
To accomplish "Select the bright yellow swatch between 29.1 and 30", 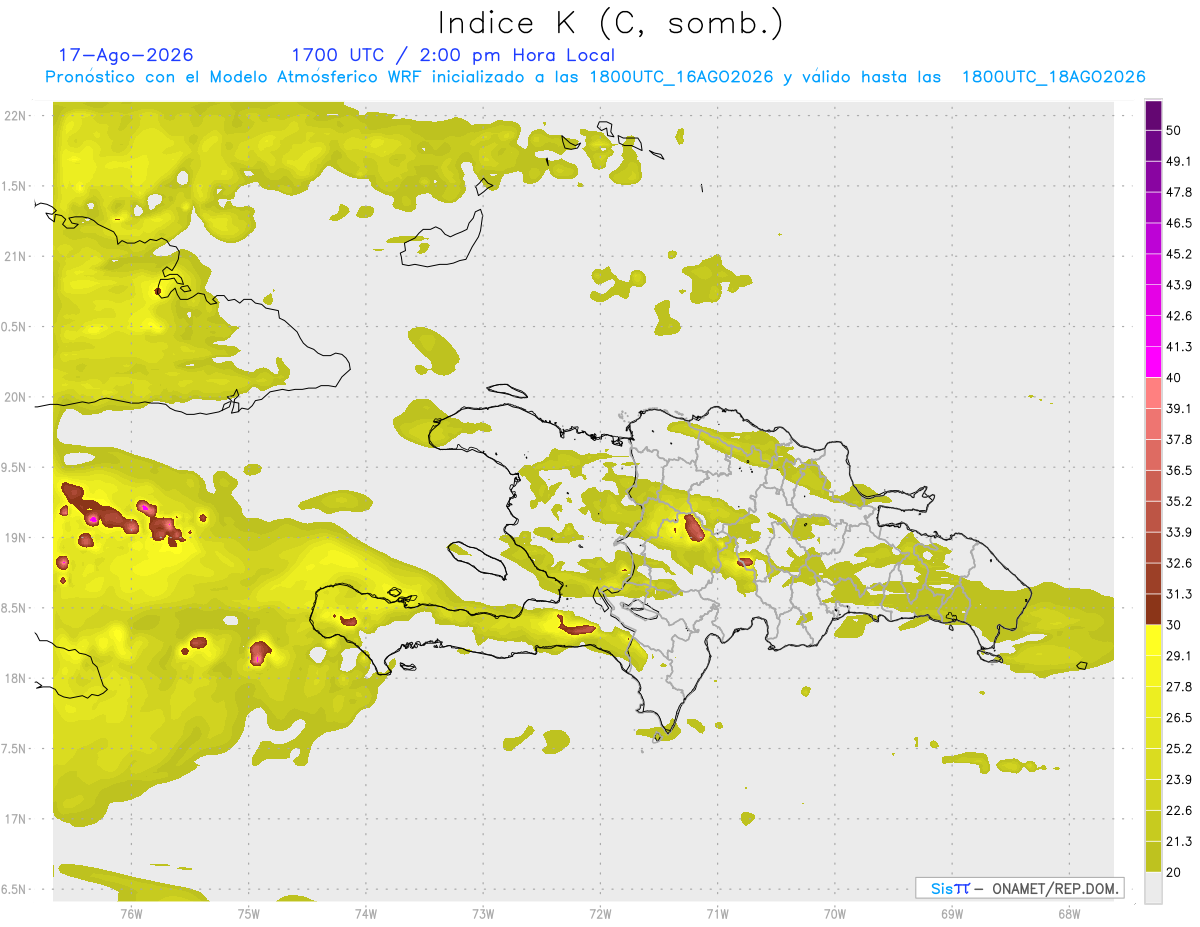I will click(x=1154, y=641).
